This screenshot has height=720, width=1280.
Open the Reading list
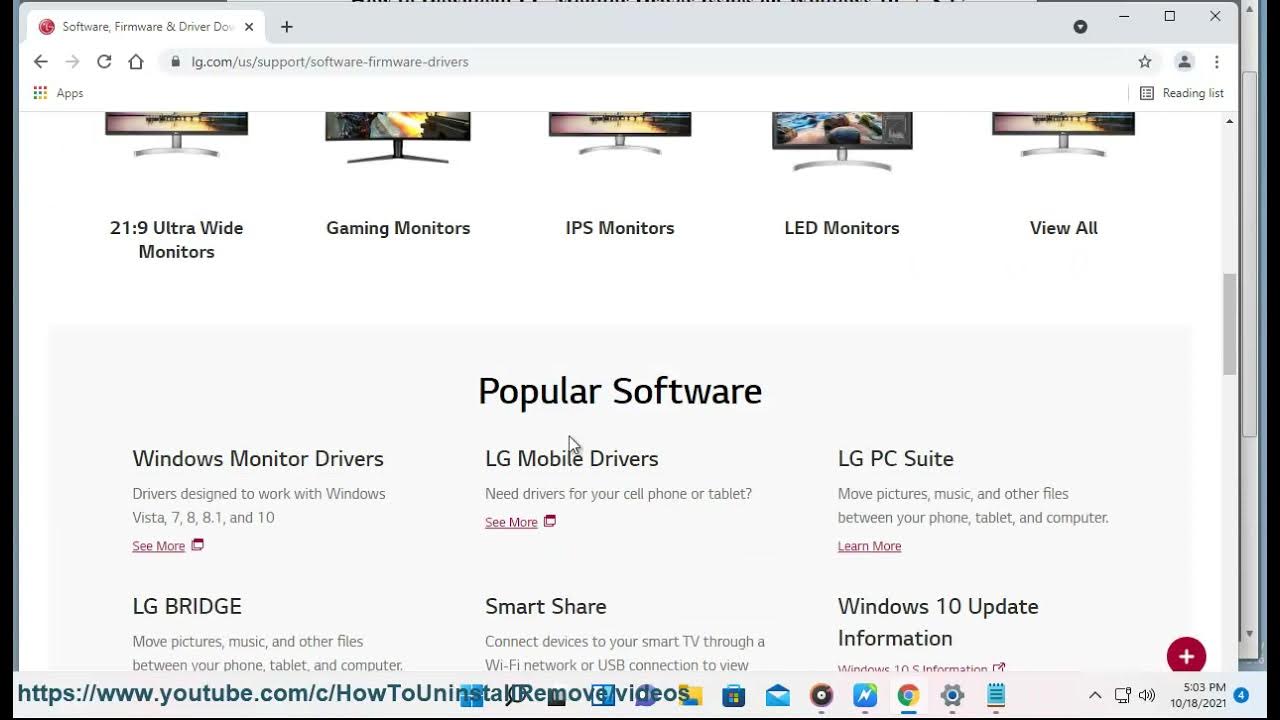(1182, 93)
